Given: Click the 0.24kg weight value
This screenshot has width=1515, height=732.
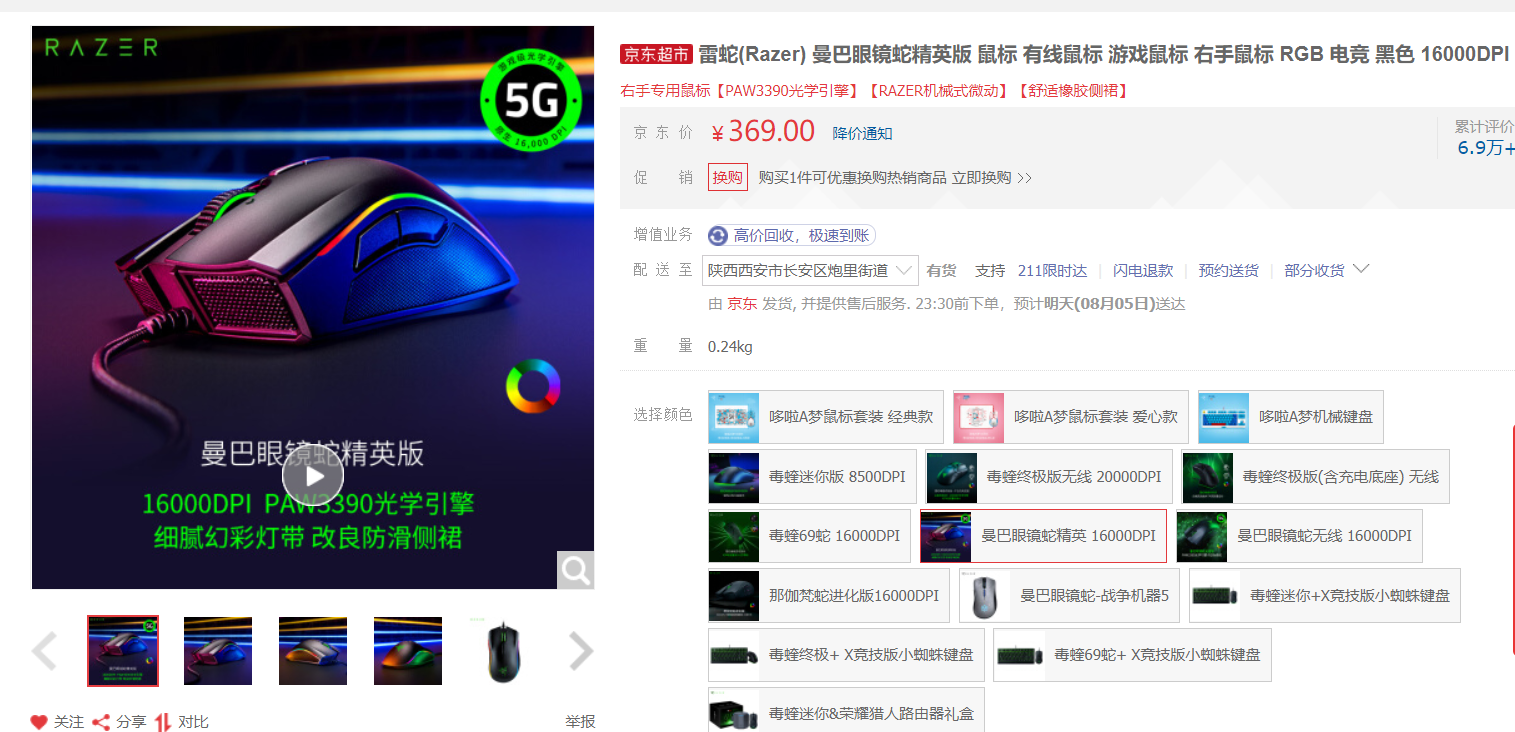Looking at the screenshot, I should click(x=730, y=346).
